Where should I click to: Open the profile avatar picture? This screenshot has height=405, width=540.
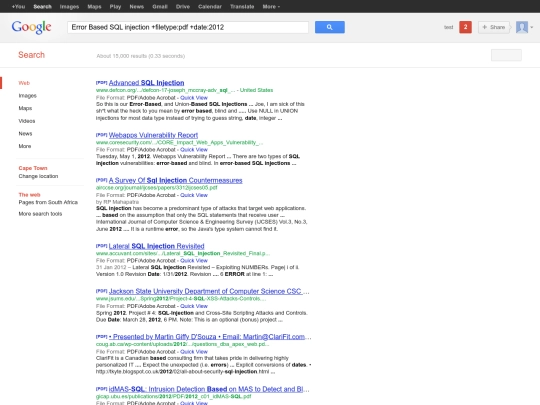pyautogui.click(x=522, y=27)
